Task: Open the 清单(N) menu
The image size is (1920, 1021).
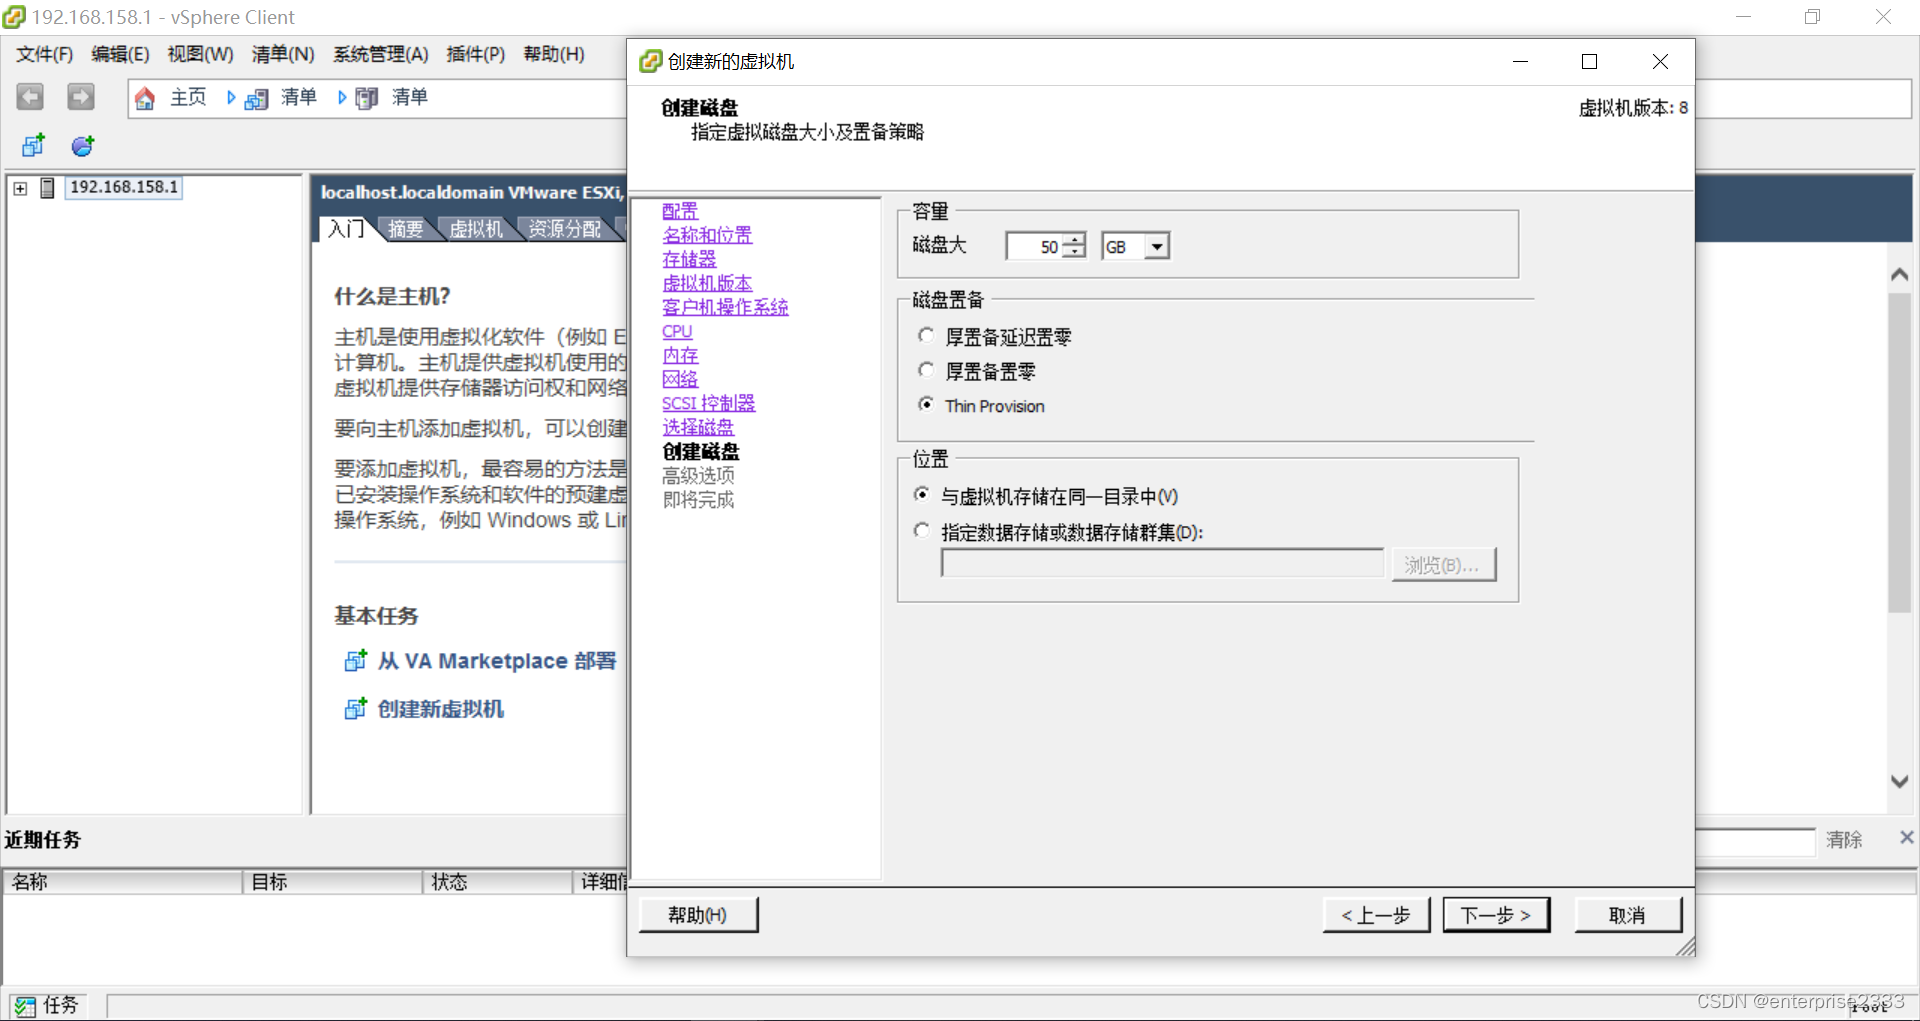Action: tap(283, 54)
